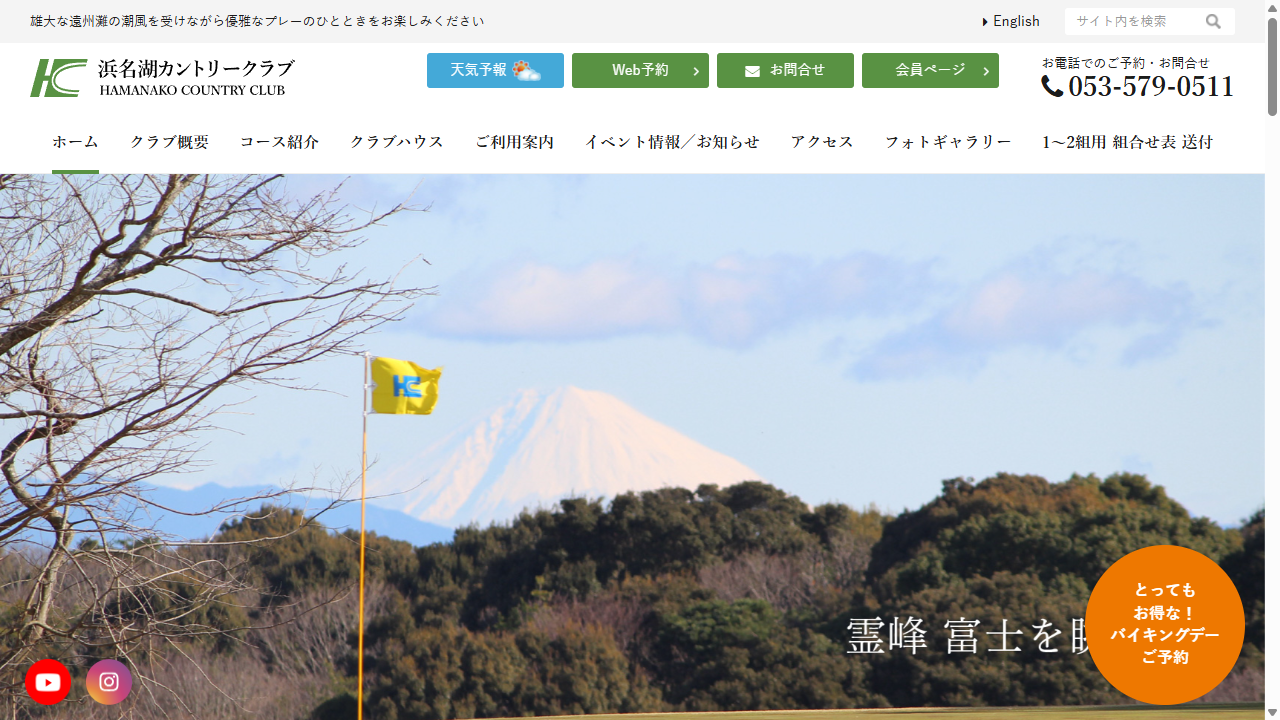
Task: Click the Mount Fuji hero image
Action: point(632,447)
